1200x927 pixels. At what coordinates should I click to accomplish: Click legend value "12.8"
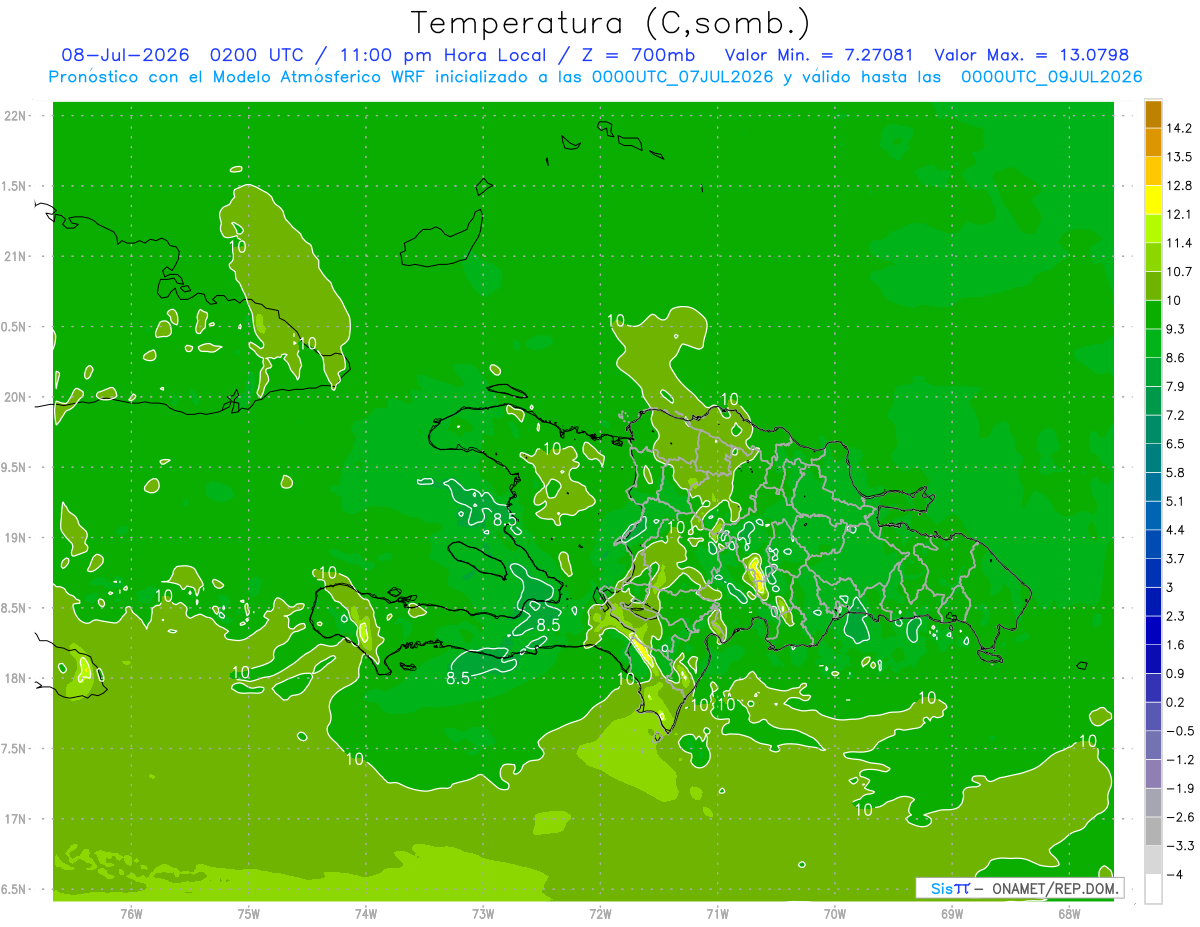pyautogui.click(x=1178, y=185)
